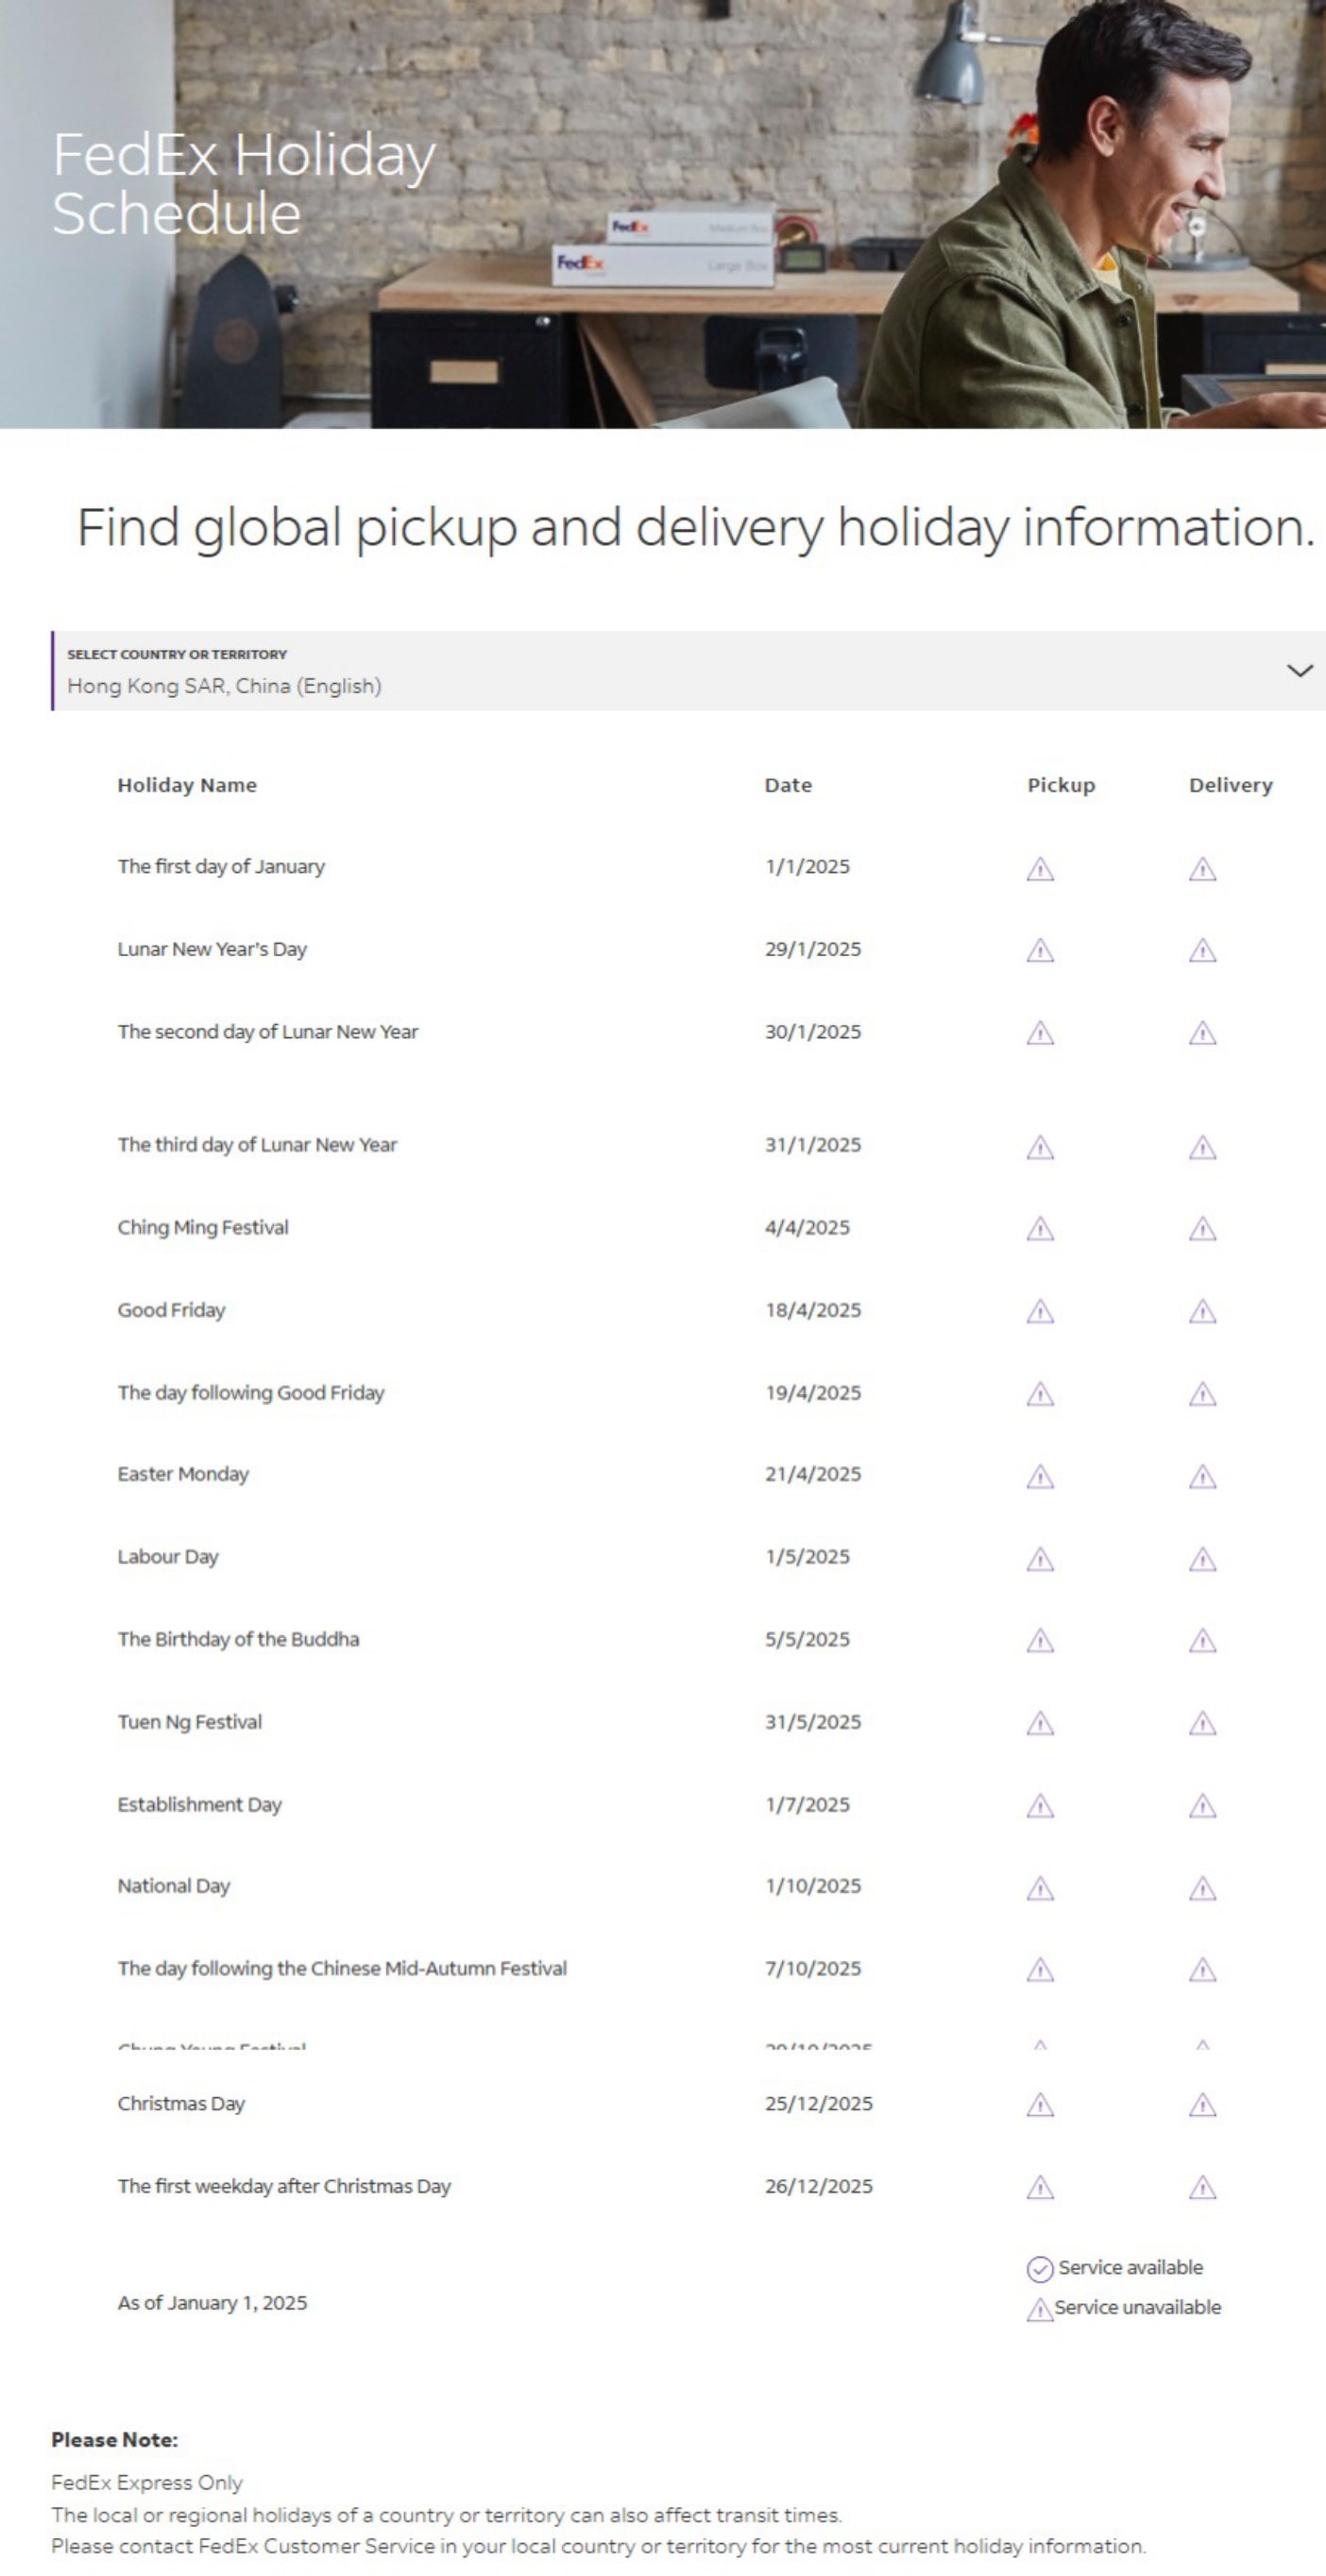This screenshot has height=2576, width=1326.
Task: Click Pickup warning icon for Ching Ming Festival
Action: point(1040,1229)
